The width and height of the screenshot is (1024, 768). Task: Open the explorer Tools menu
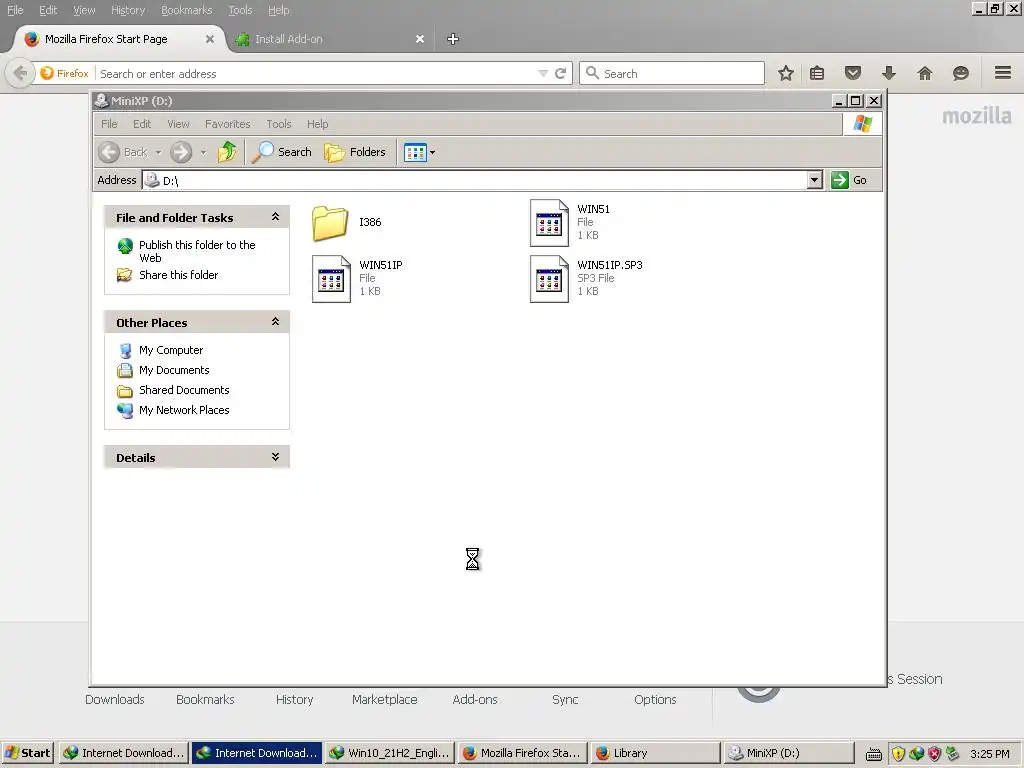pyautogui.click(x=279, y=124)
